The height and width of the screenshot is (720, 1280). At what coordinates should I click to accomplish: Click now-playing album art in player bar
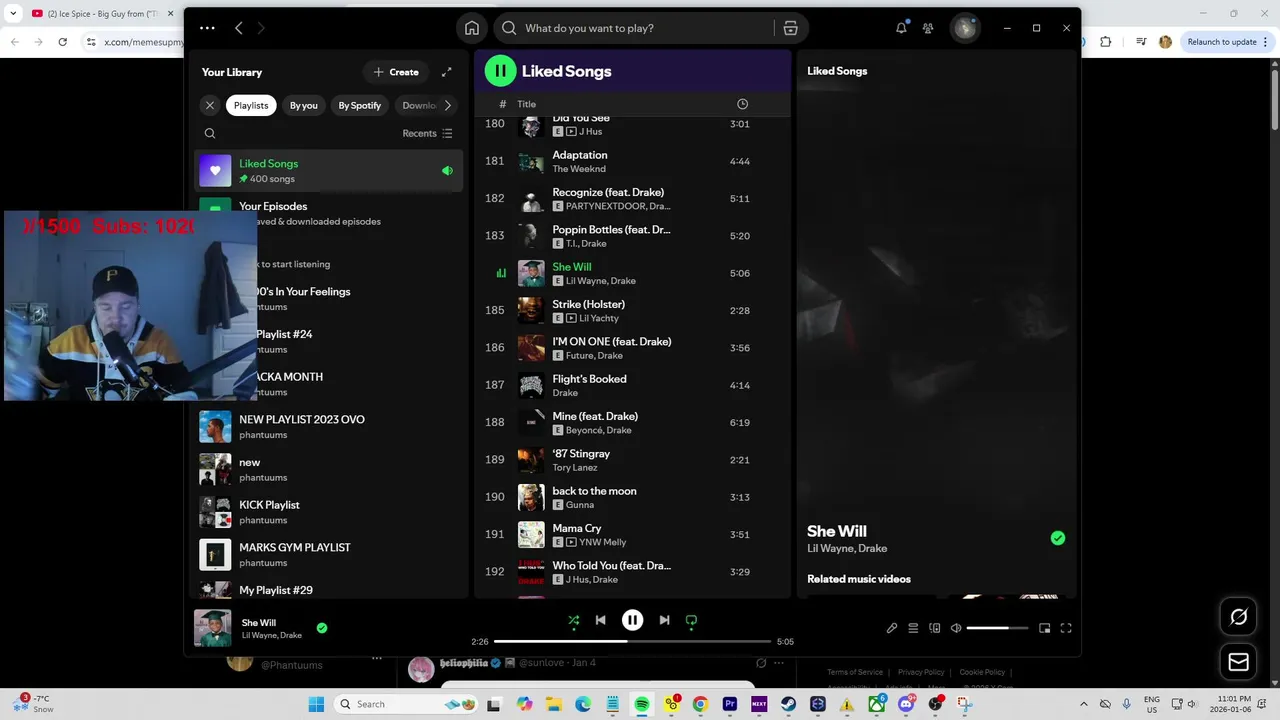click(x=212, y=628)
